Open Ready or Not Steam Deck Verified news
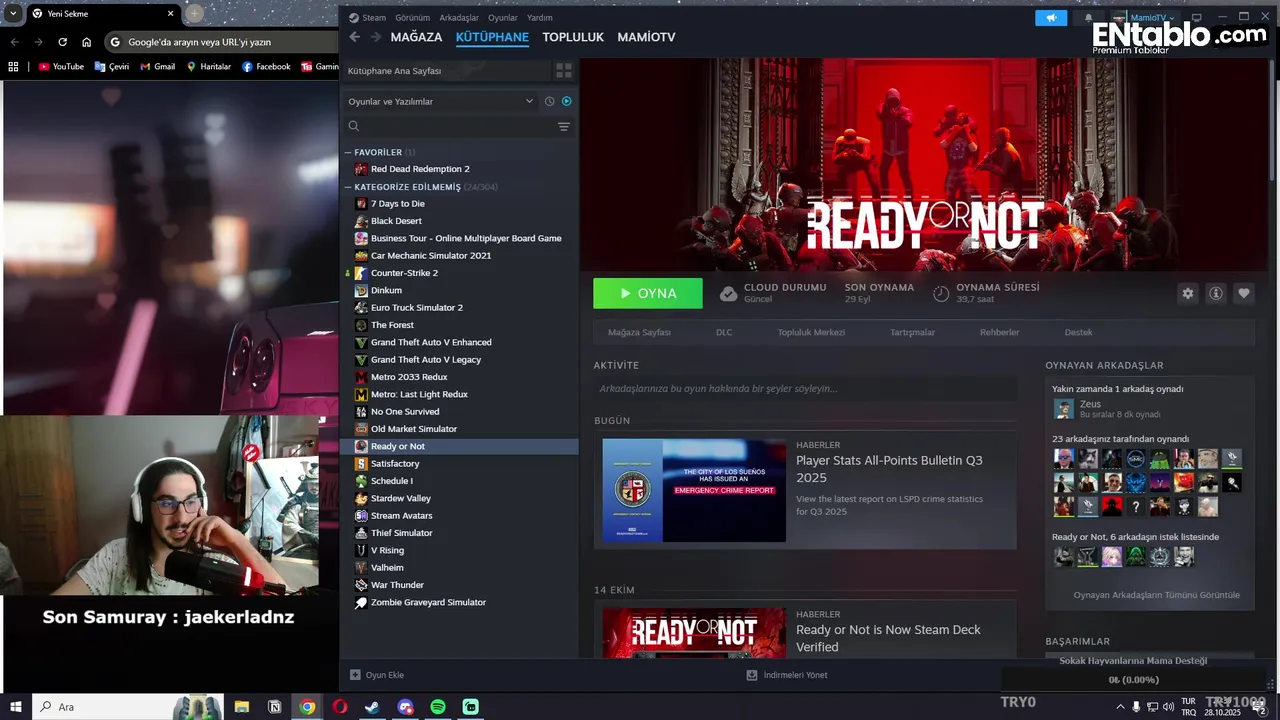 click(x=888, y=638)
